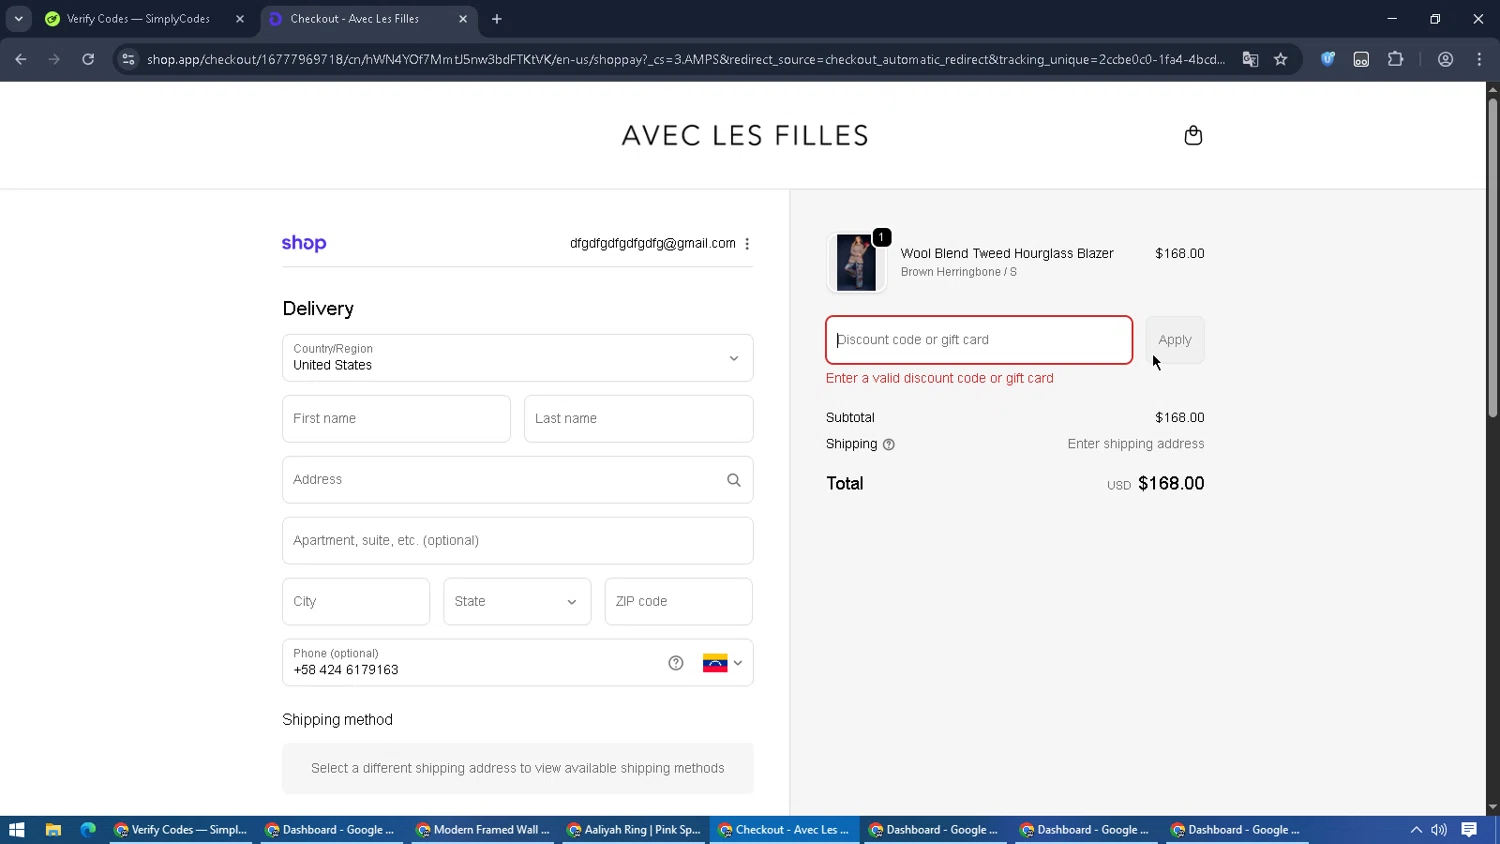Click the browser URL address bar
1500x844 pixels.
tap(685, 59)
